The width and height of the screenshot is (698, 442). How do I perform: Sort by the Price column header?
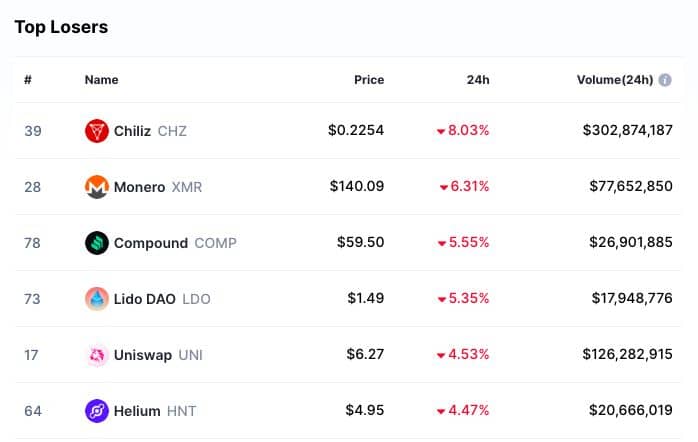click(x=369, y=80)
